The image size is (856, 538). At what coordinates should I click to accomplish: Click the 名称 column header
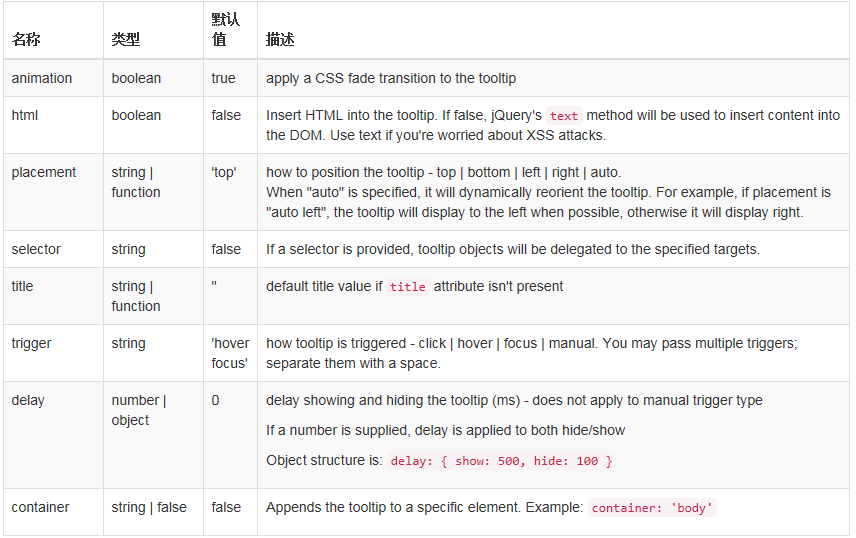[26, 40]
